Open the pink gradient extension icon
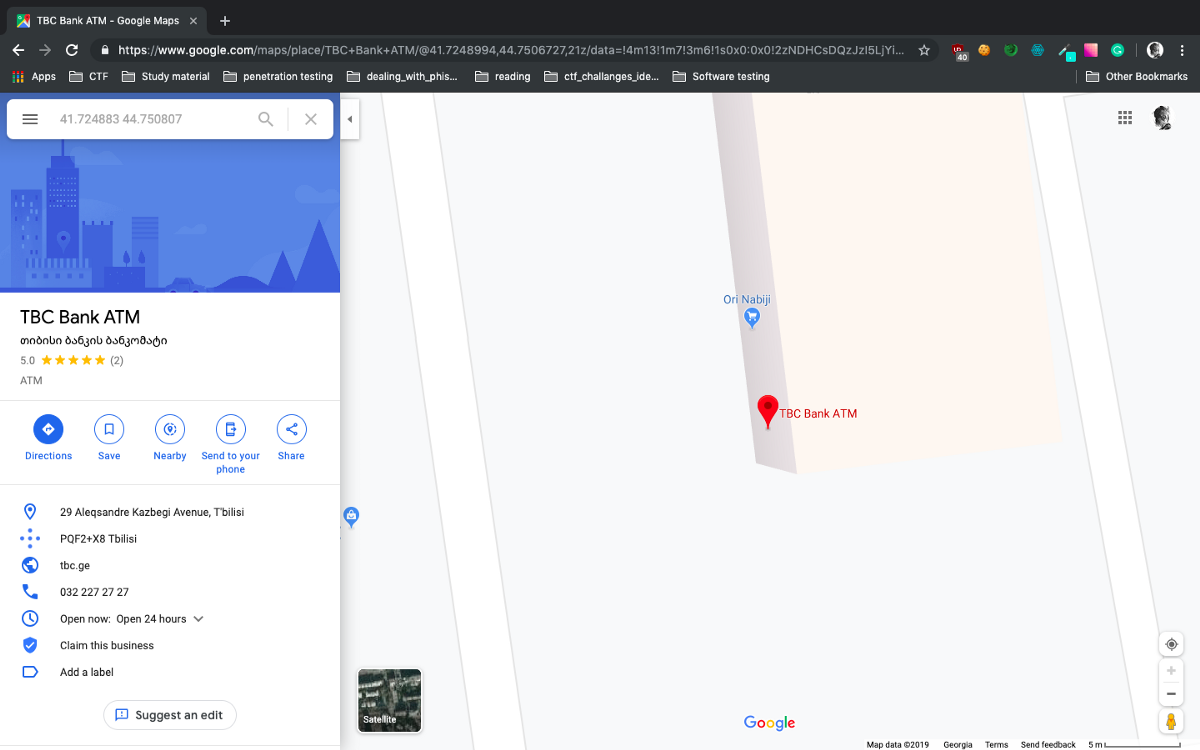 [x=1091, y=50]
